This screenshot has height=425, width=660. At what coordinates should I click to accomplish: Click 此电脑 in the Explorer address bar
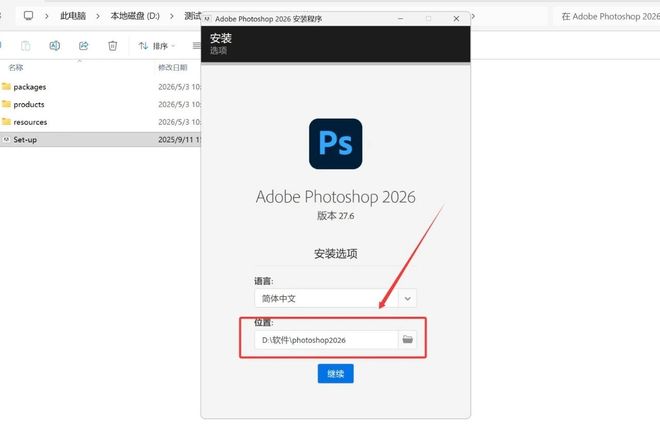coord(73,16)
